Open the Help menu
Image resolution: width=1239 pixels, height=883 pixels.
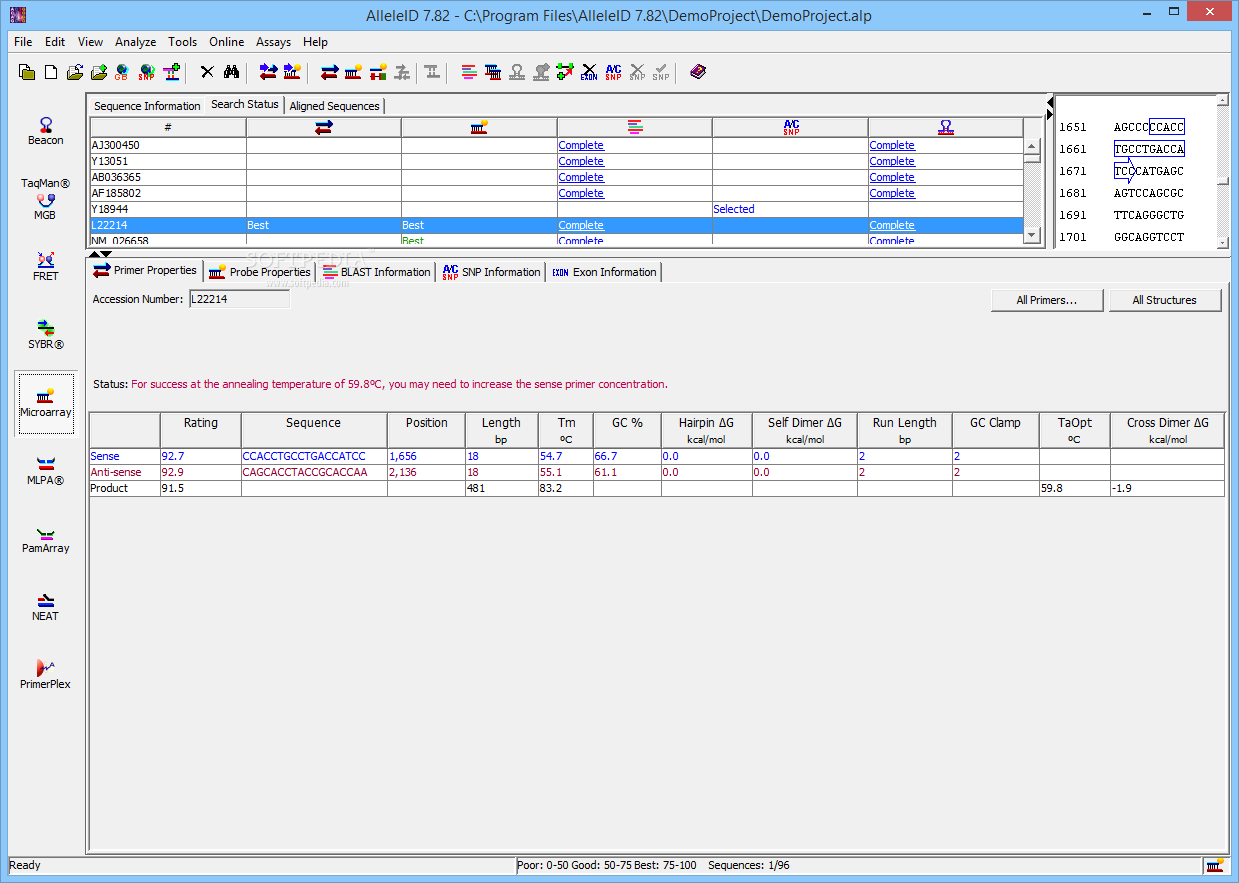[x=315, y=42]
